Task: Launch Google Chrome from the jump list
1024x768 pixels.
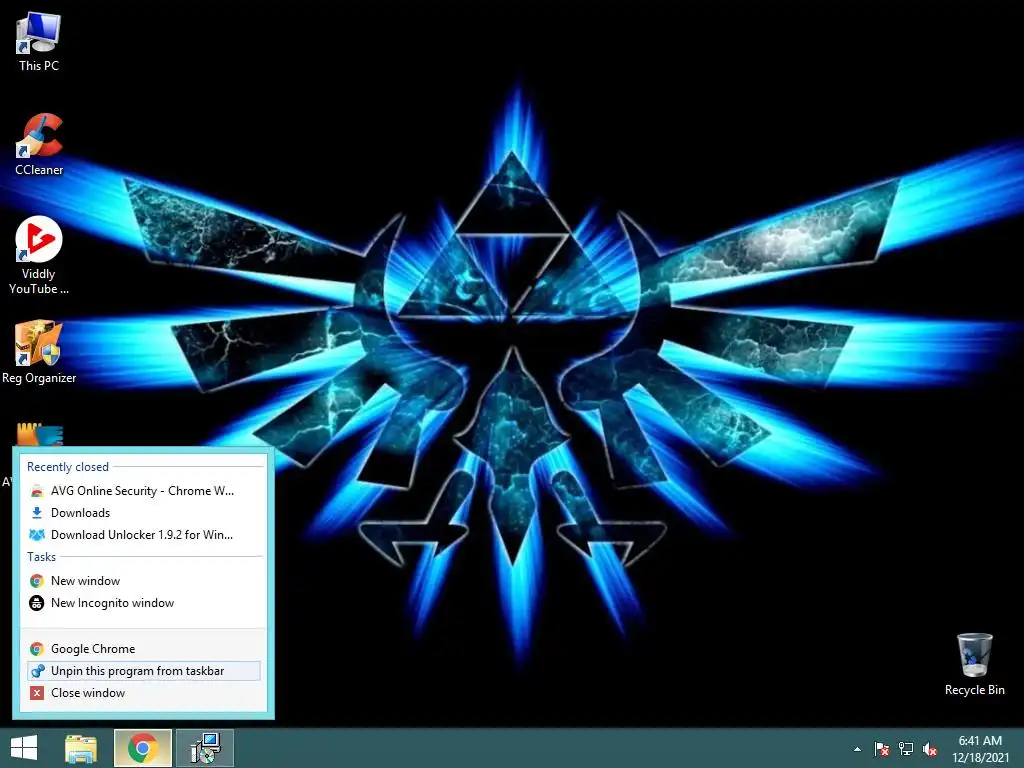Action: tap(144, 648)
